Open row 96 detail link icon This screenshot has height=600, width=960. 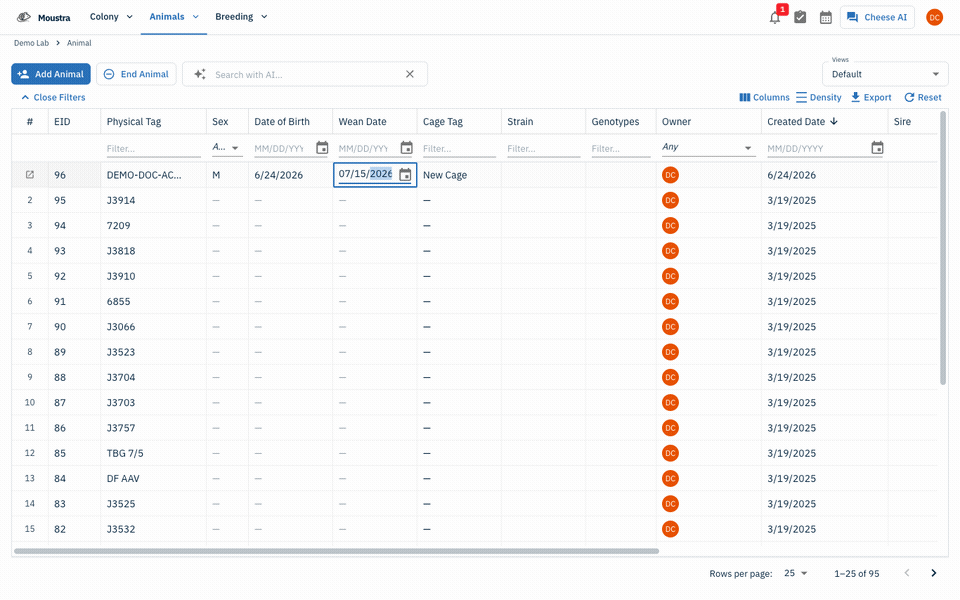pyautogui.click(x=29, y=175)
